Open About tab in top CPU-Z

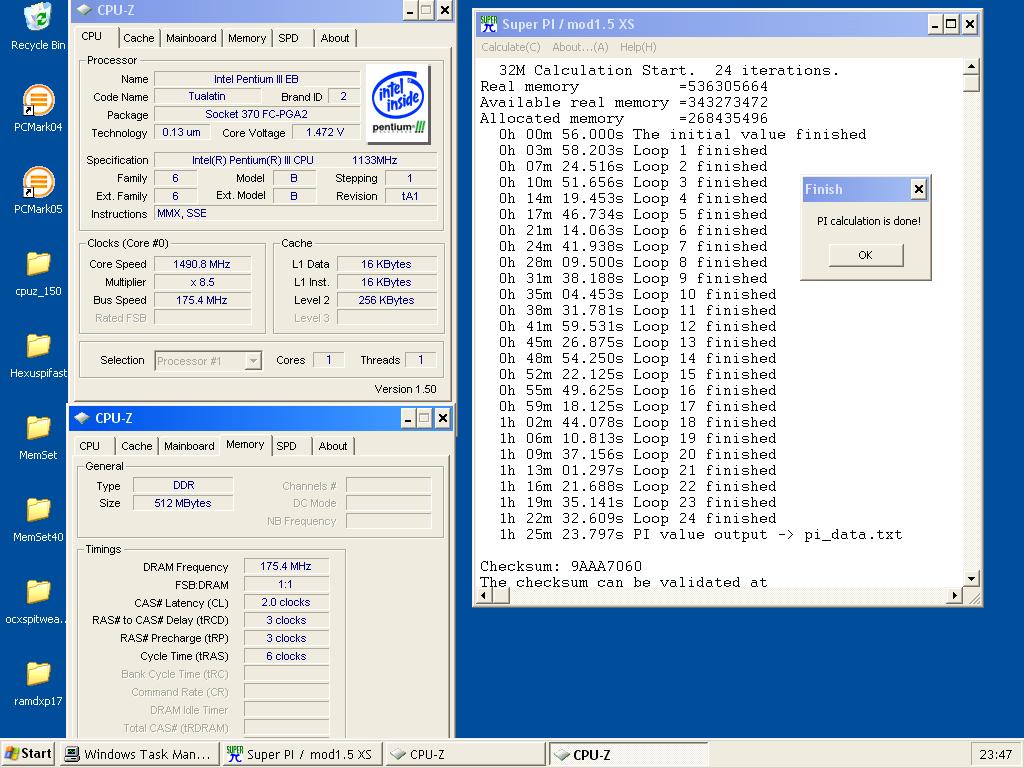(x=334, y=38)
